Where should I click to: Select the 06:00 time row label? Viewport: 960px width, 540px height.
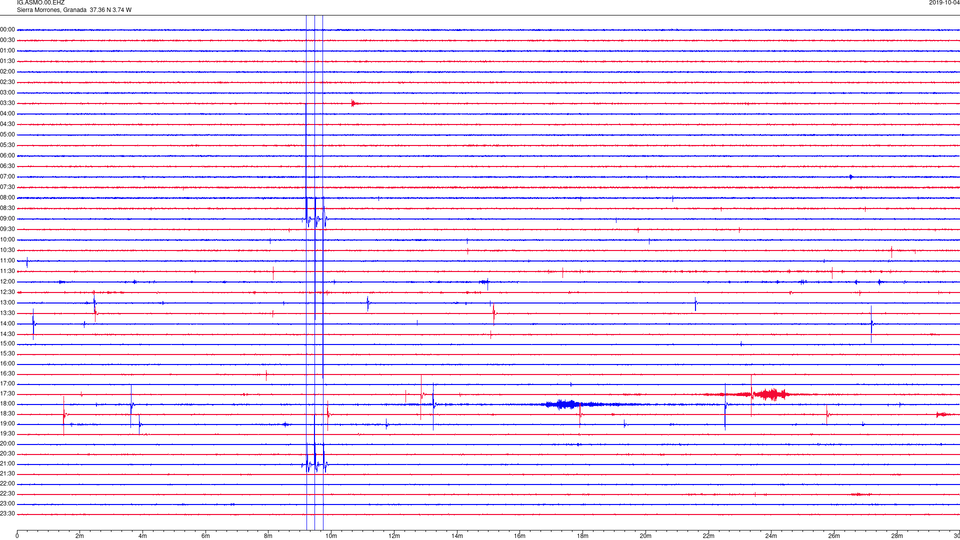point(7,156)
